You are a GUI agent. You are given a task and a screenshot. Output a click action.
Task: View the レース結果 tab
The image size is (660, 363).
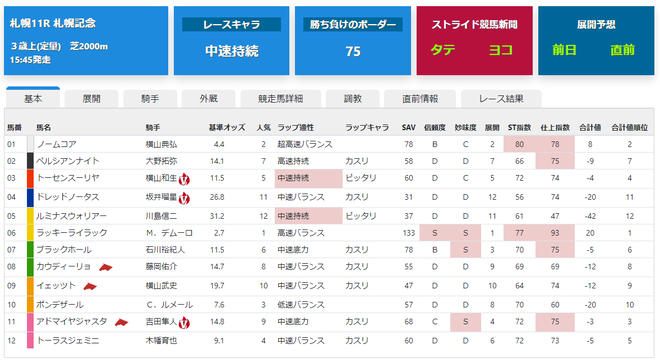(x=501, y=99)
